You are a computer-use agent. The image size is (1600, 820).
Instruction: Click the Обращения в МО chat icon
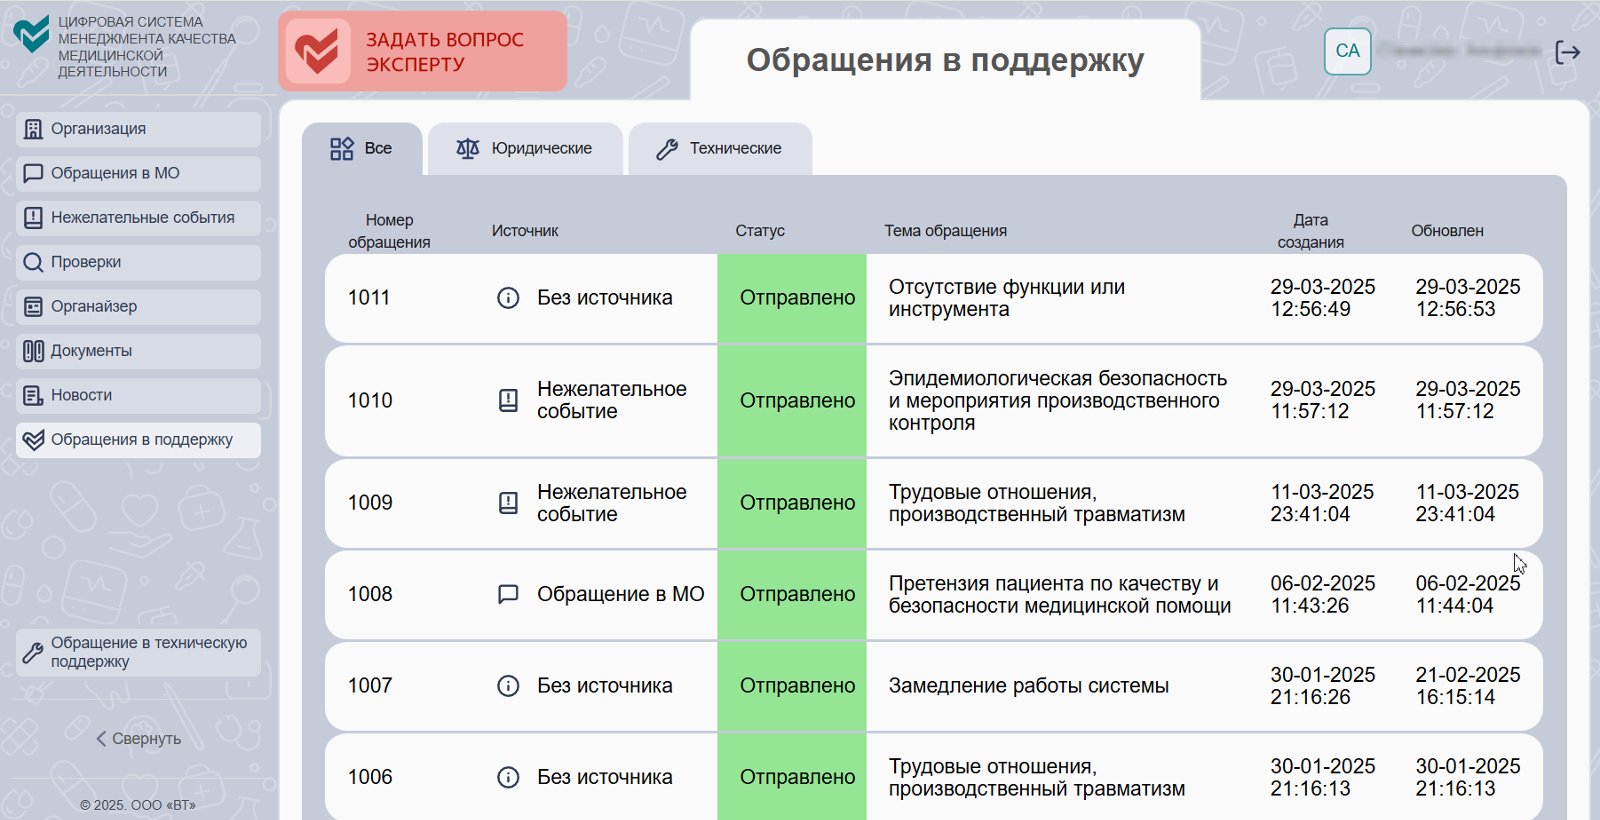click(x=33, y=173)
